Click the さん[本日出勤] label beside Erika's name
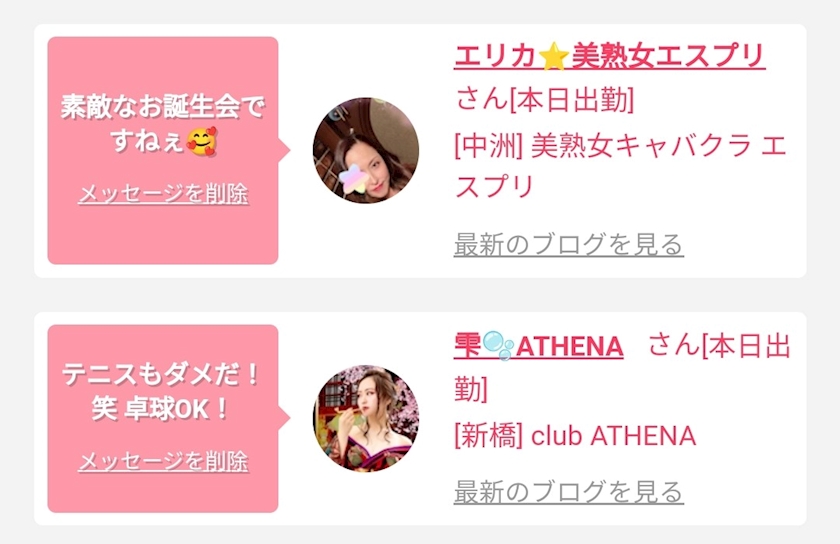 click(545, 100)
